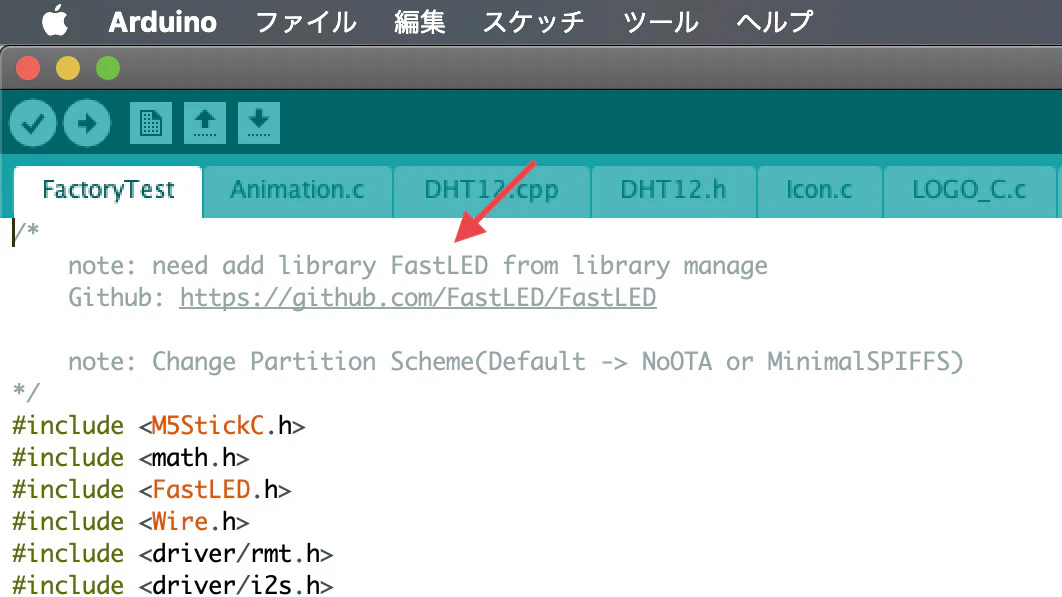Open the Apple menu
1062x597 pixels.
55,21
